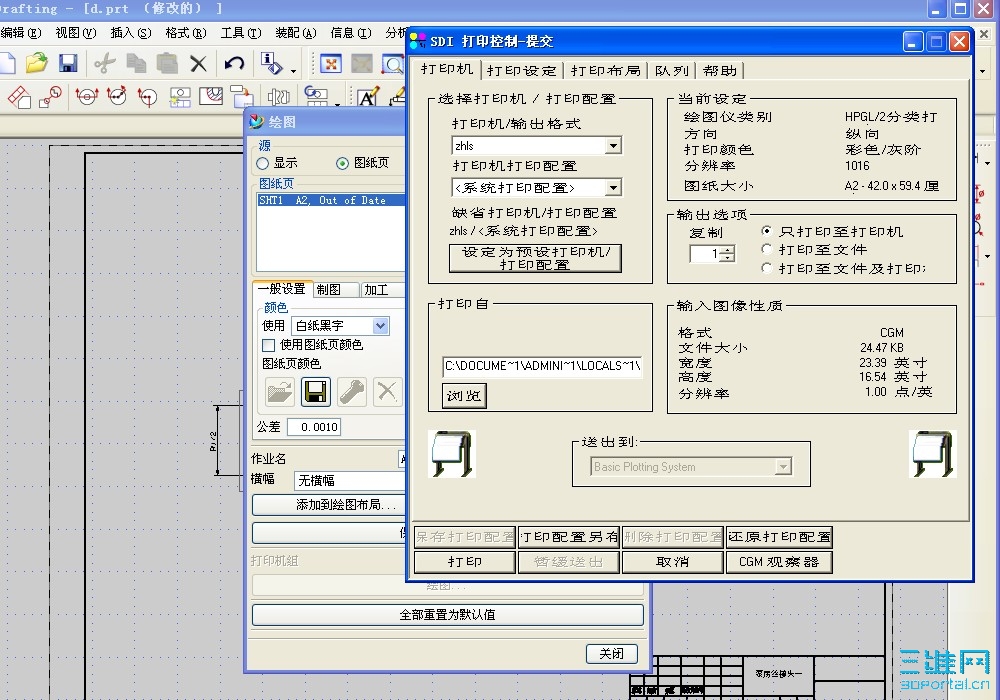
Task: Open the 信息(I) menu
Action: point(351,33)
